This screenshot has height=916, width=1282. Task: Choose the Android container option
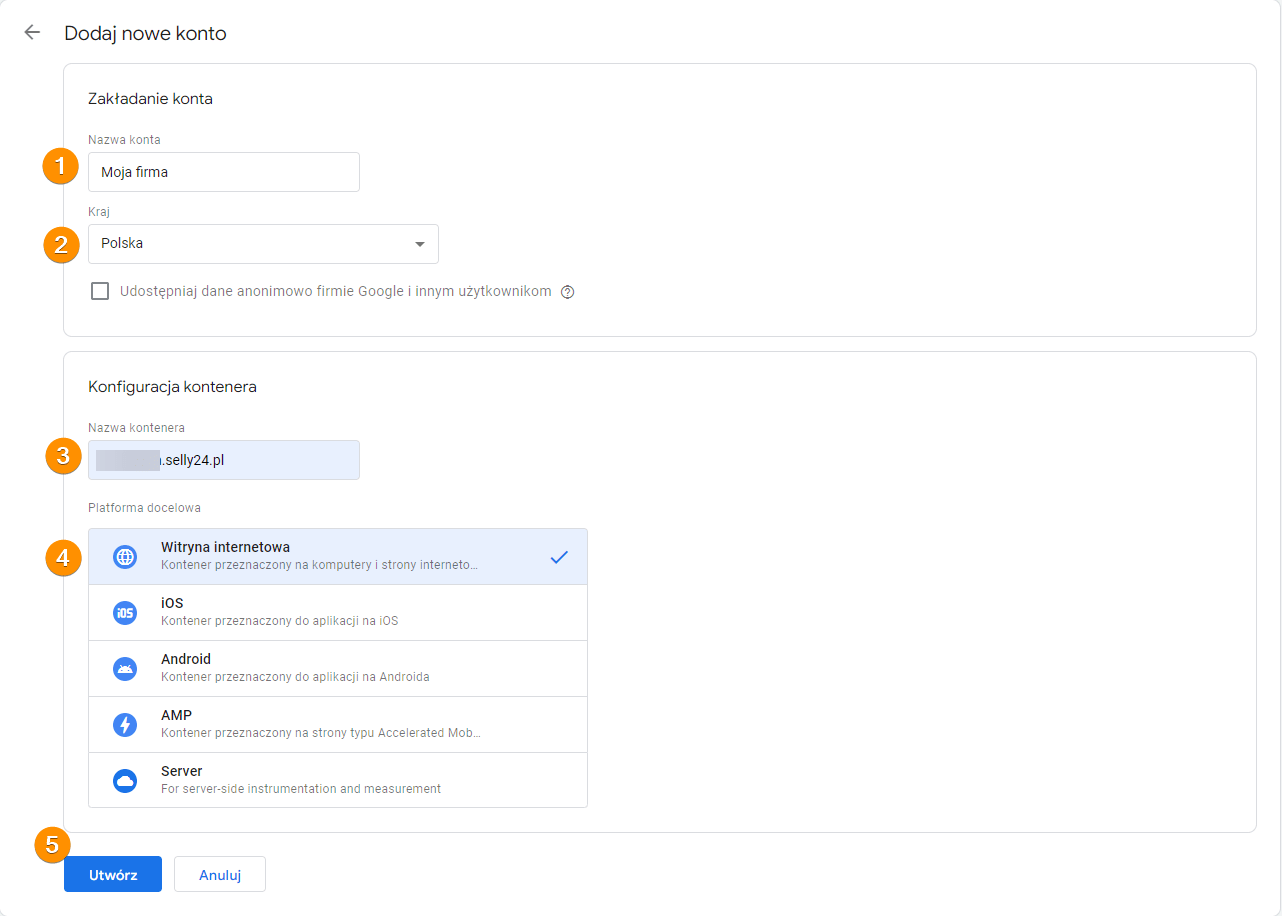pyautogui.click(x=337, y=668)
